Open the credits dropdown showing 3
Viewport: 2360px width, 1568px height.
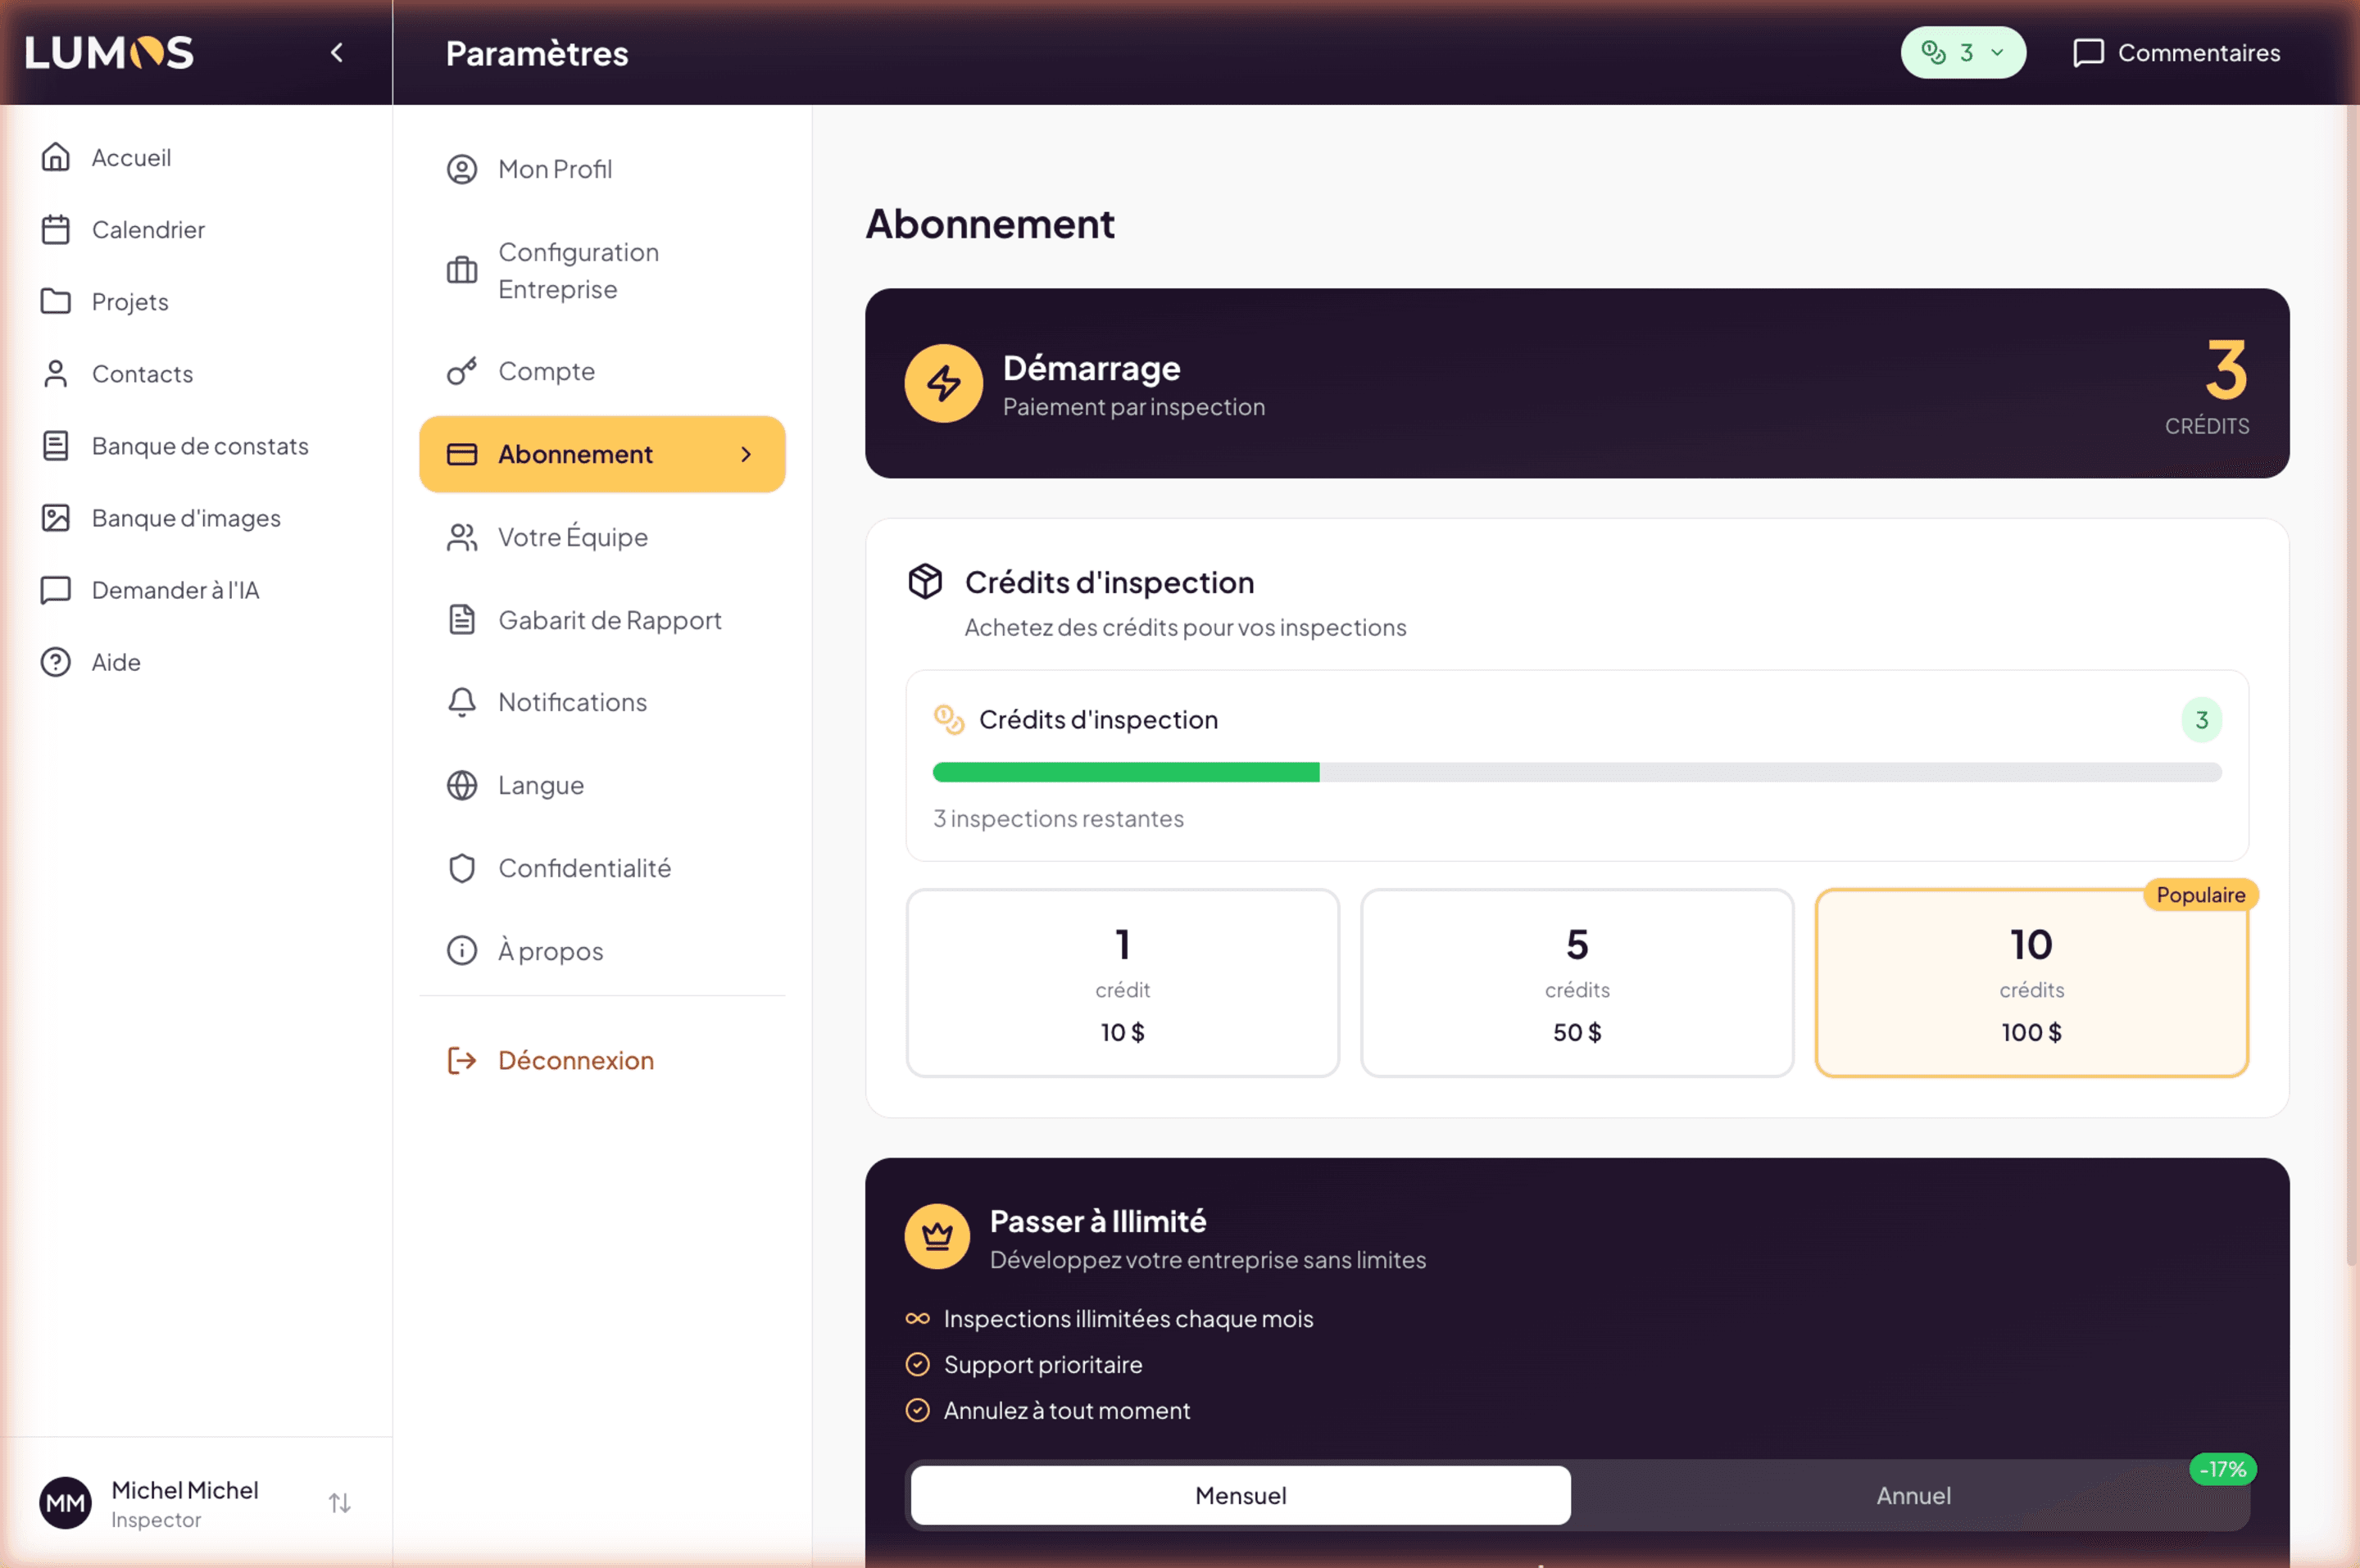click(x=1963, y=52)
